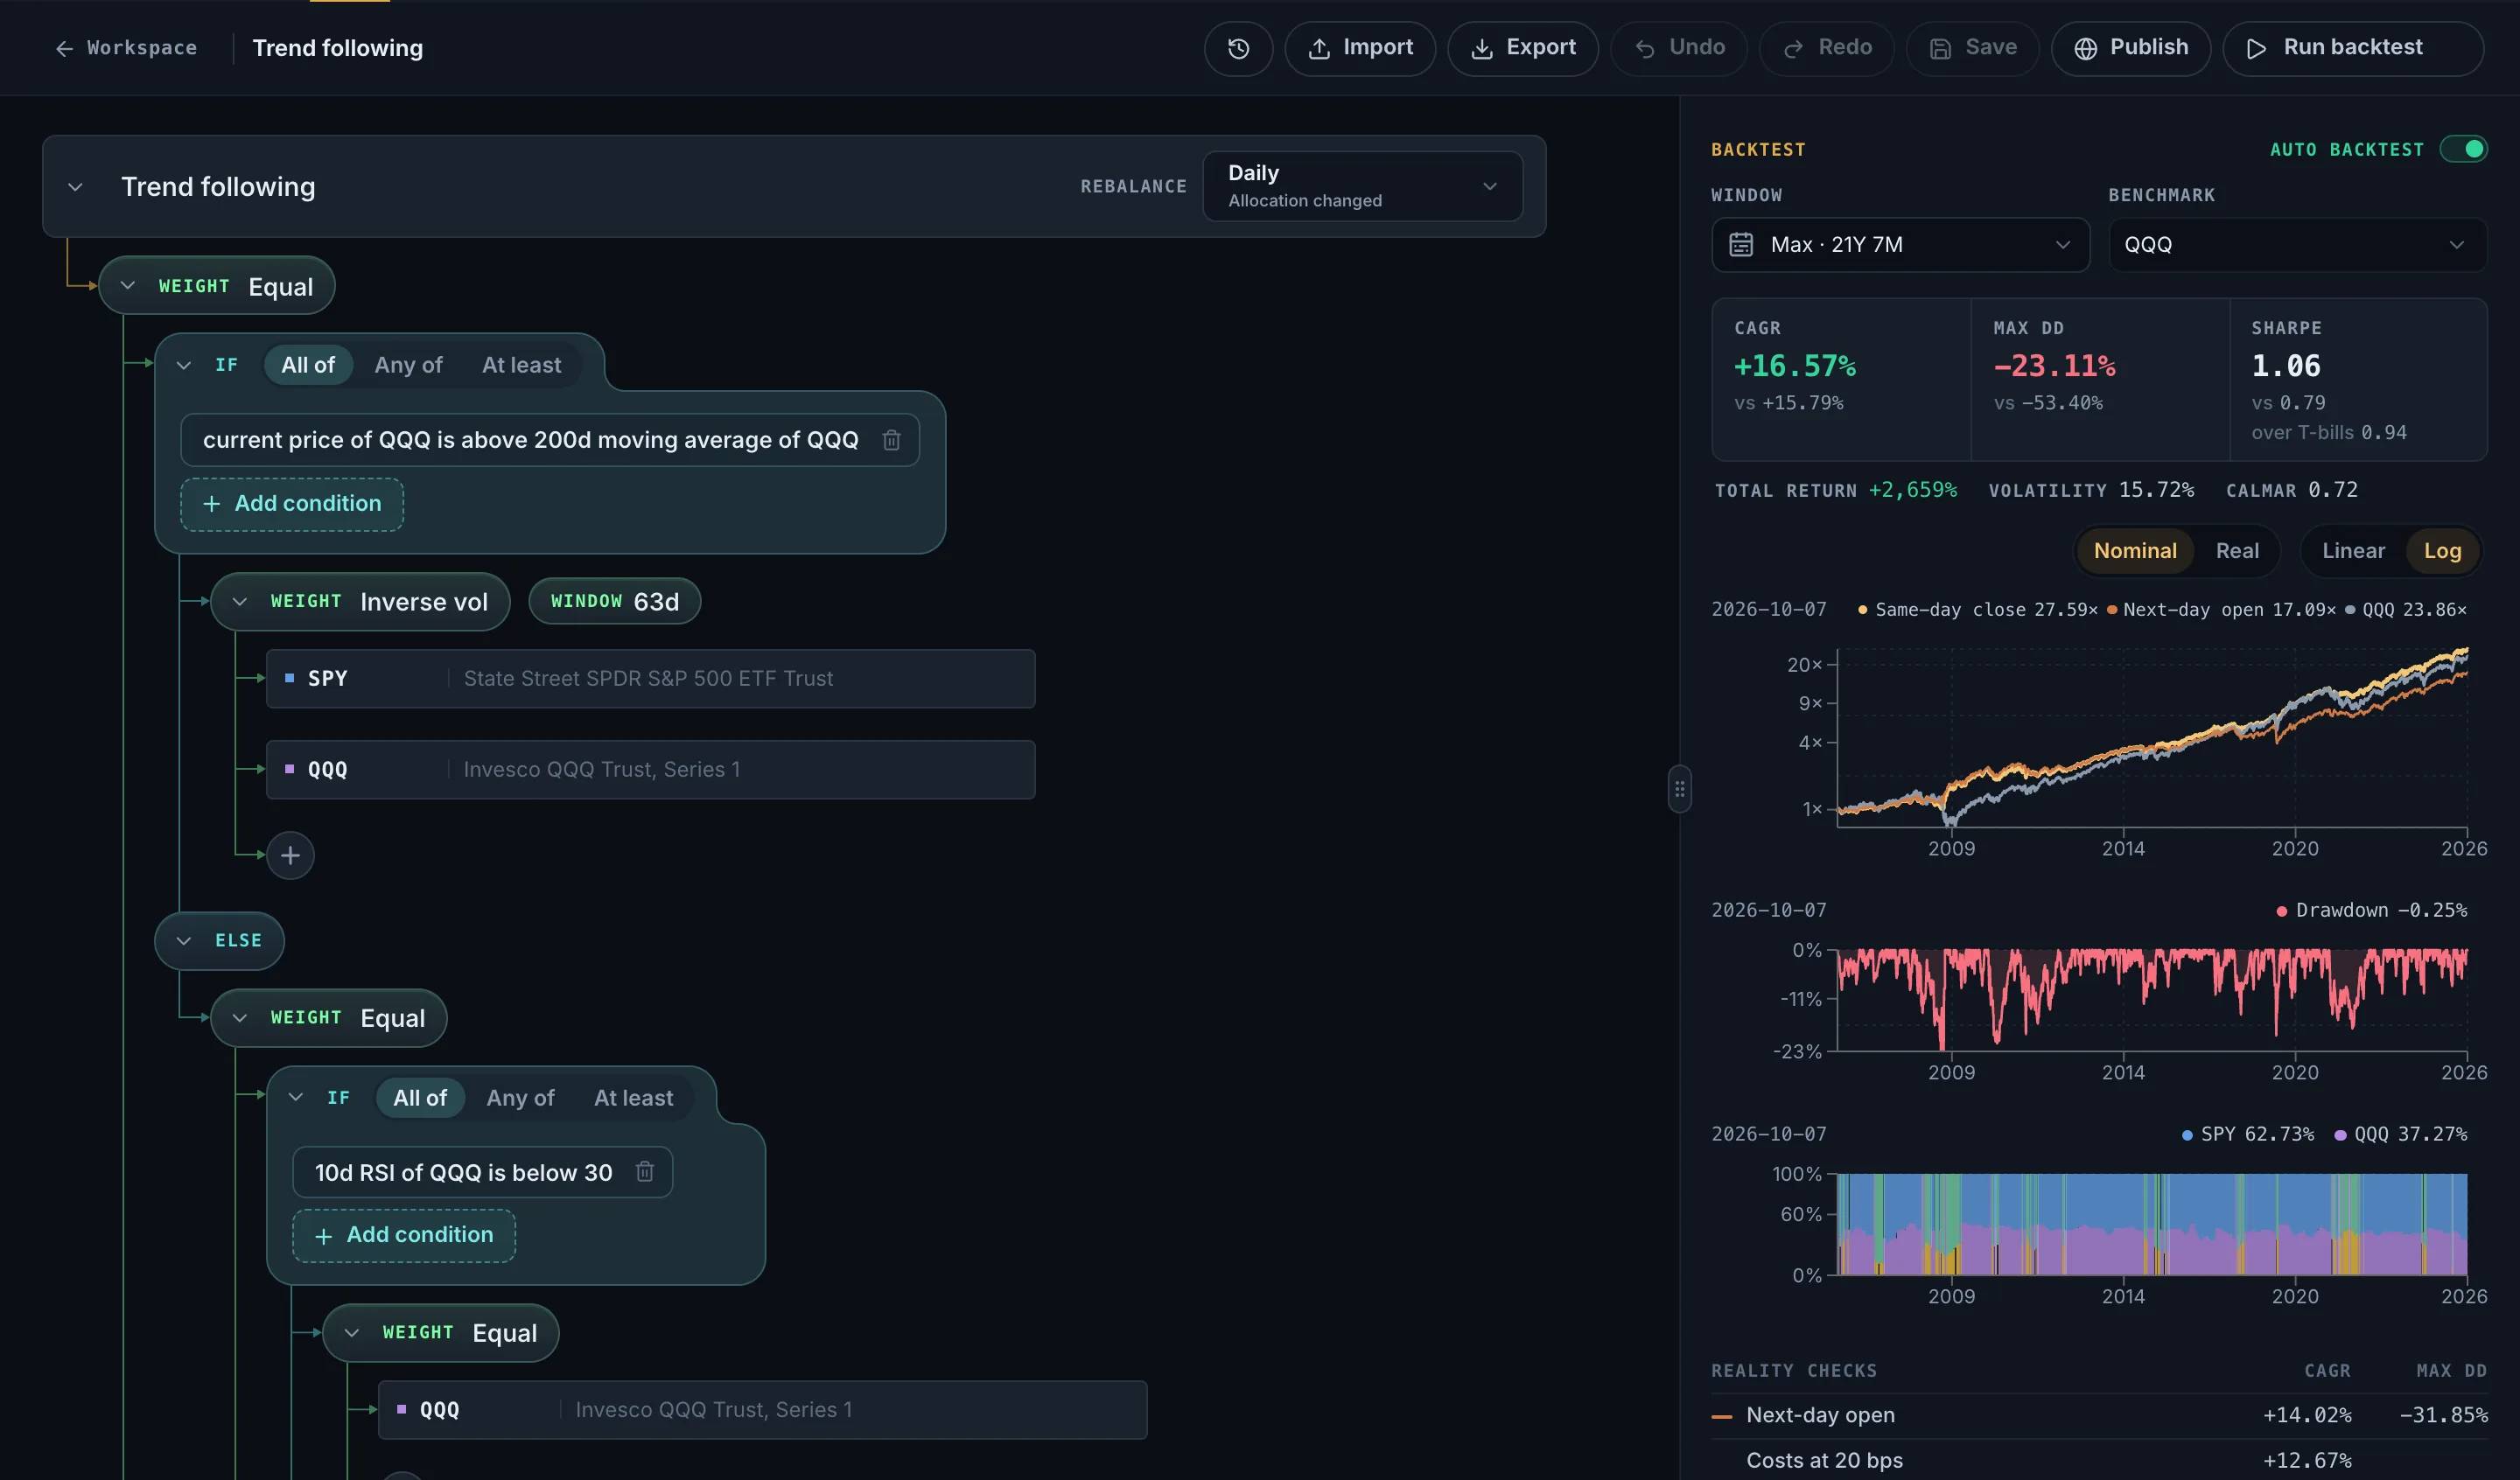
Task: Add condition to the QQQ moving average block
Action: [292, 504]
